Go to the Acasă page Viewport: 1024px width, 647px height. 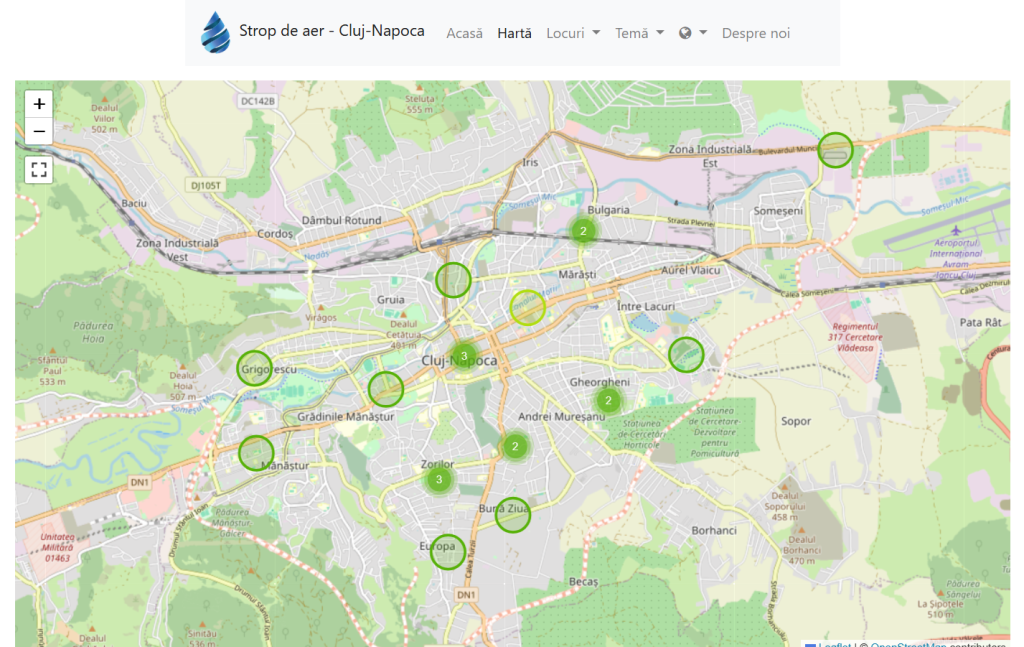pos(464,33)
